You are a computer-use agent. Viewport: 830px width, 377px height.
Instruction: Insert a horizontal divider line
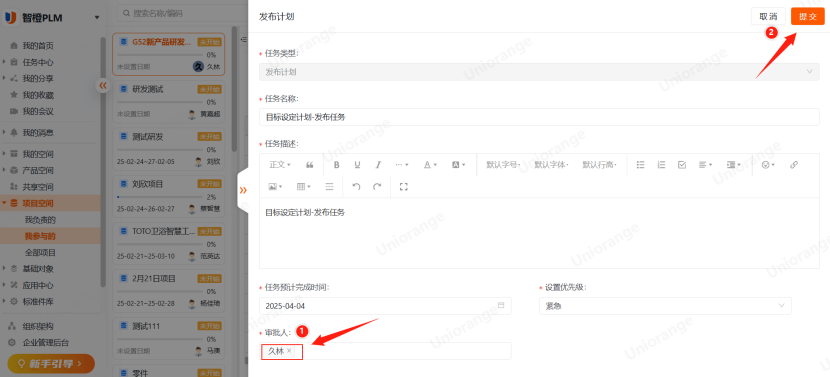point(329,186)
